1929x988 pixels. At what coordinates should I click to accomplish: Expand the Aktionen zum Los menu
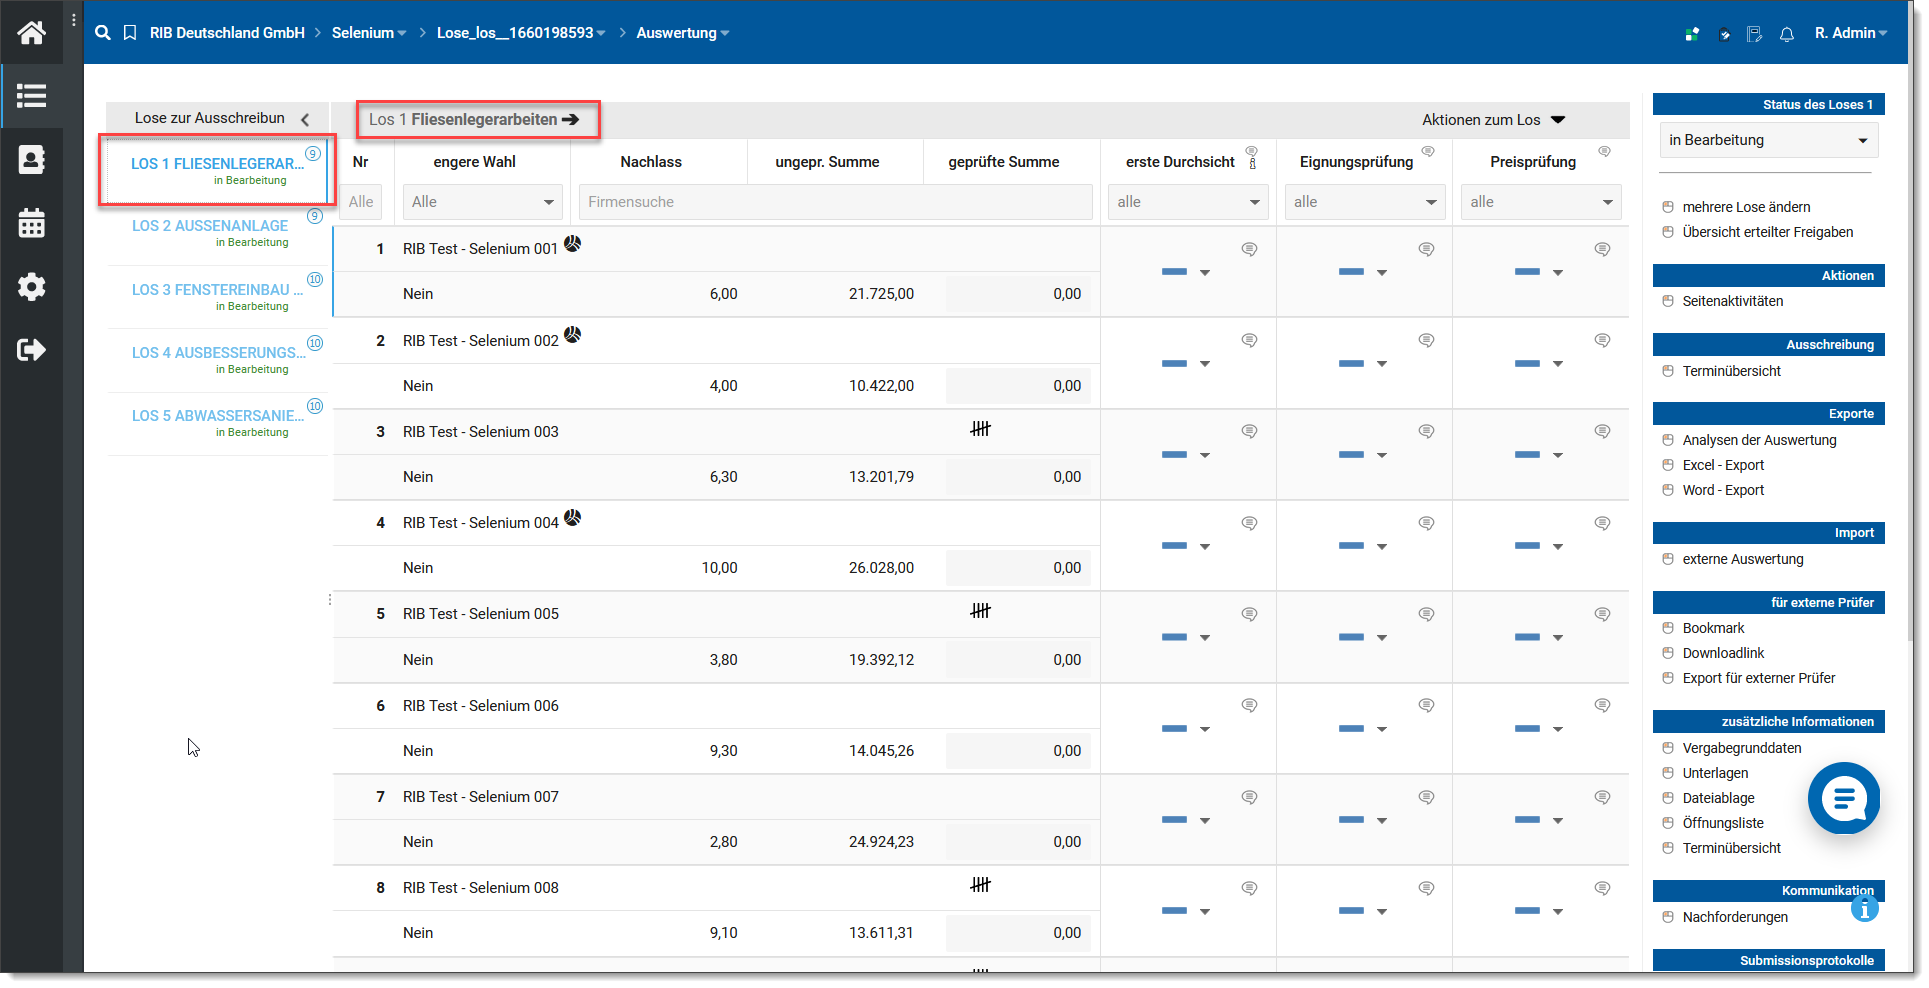click(x=1493, y=120)
